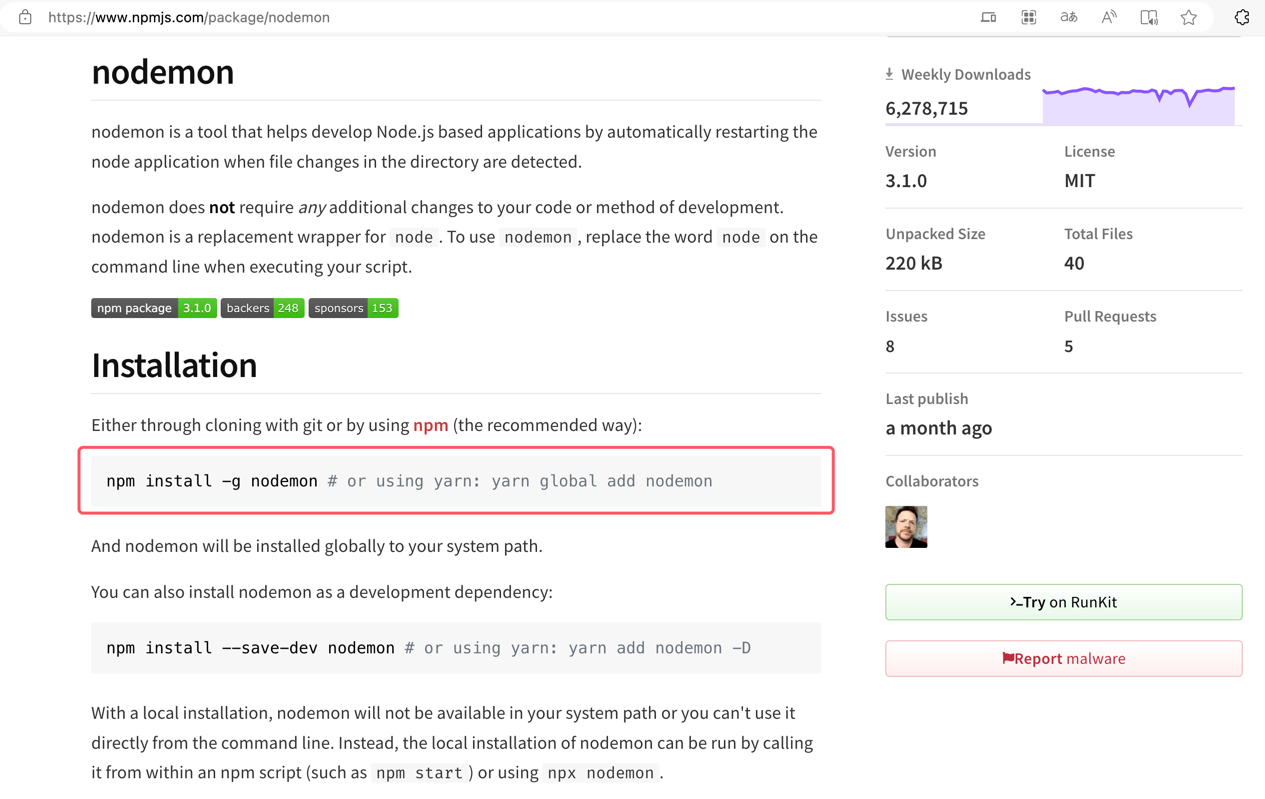
Task: Open the browser extensions puzzle icon
Action: click(1242, 17)
